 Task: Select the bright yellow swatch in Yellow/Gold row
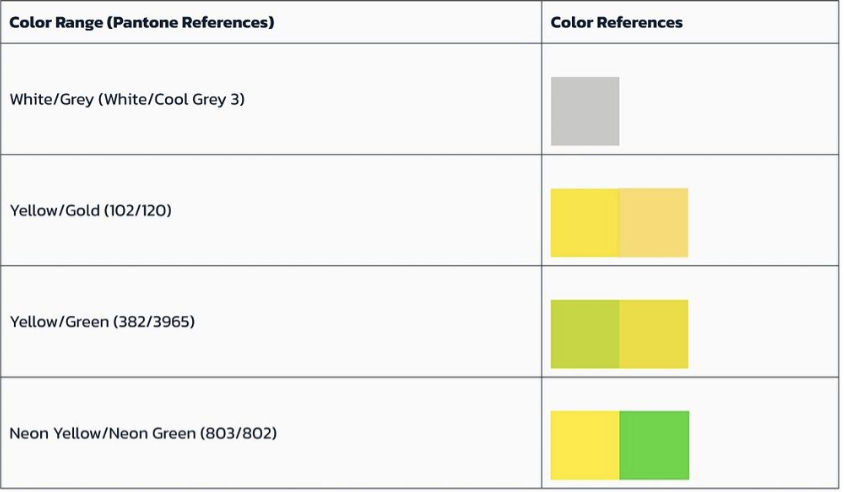point(585,222)
